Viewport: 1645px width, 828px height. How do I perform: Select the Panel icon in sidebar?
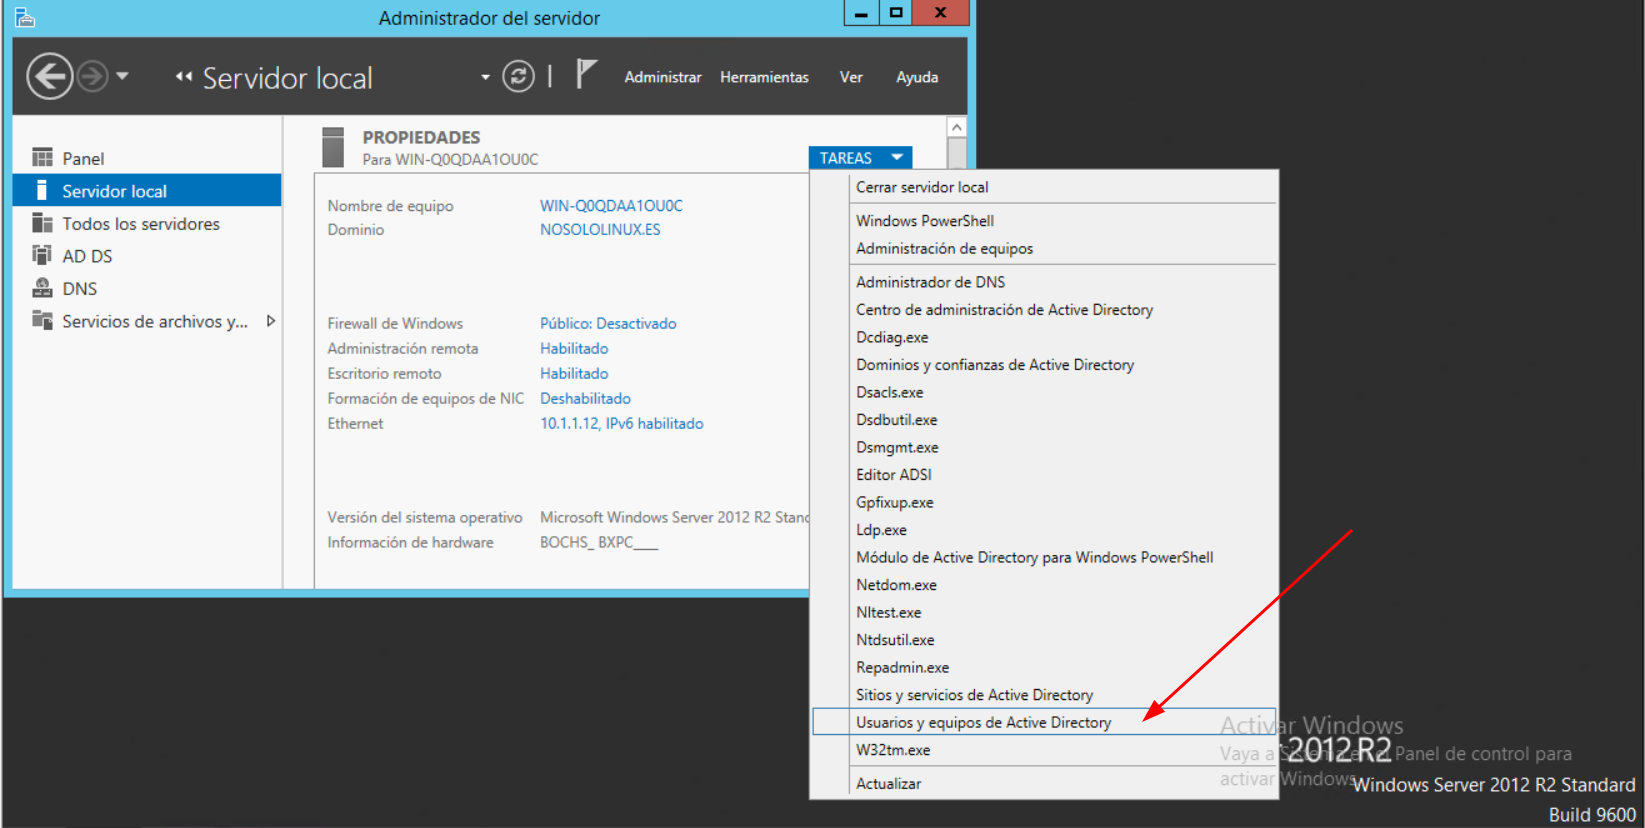click(x=42, y=158)
